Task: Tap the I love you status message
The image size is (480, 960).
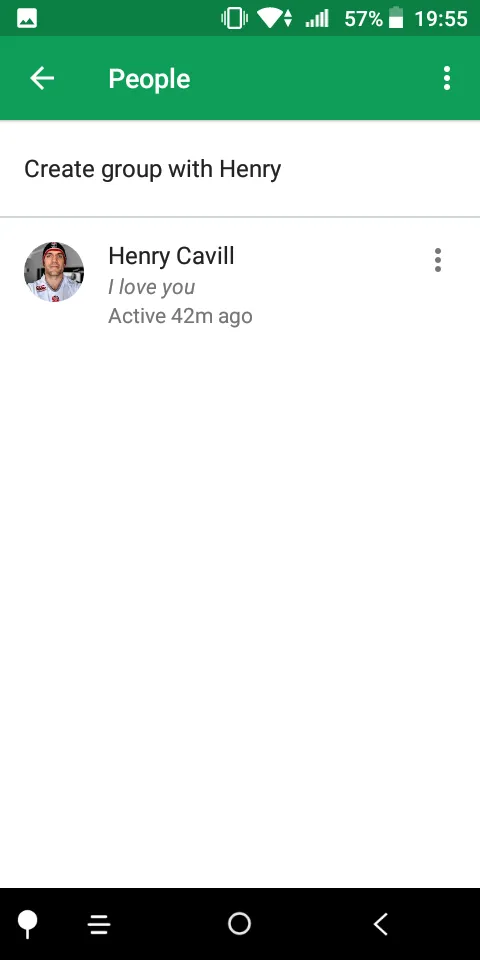Action: click(x=152, y=287)
